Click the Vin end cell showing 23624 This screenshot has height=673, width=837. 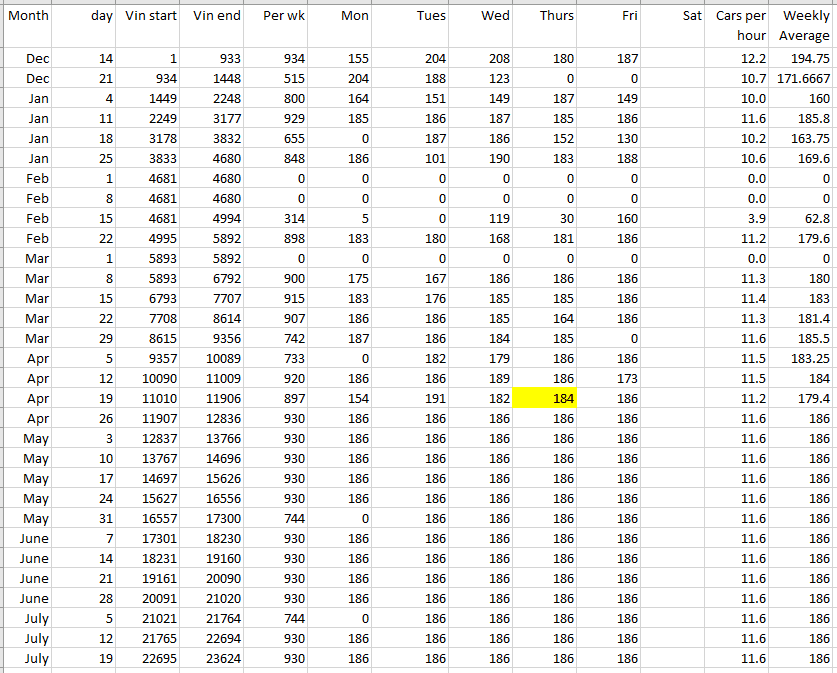[213, 659]
